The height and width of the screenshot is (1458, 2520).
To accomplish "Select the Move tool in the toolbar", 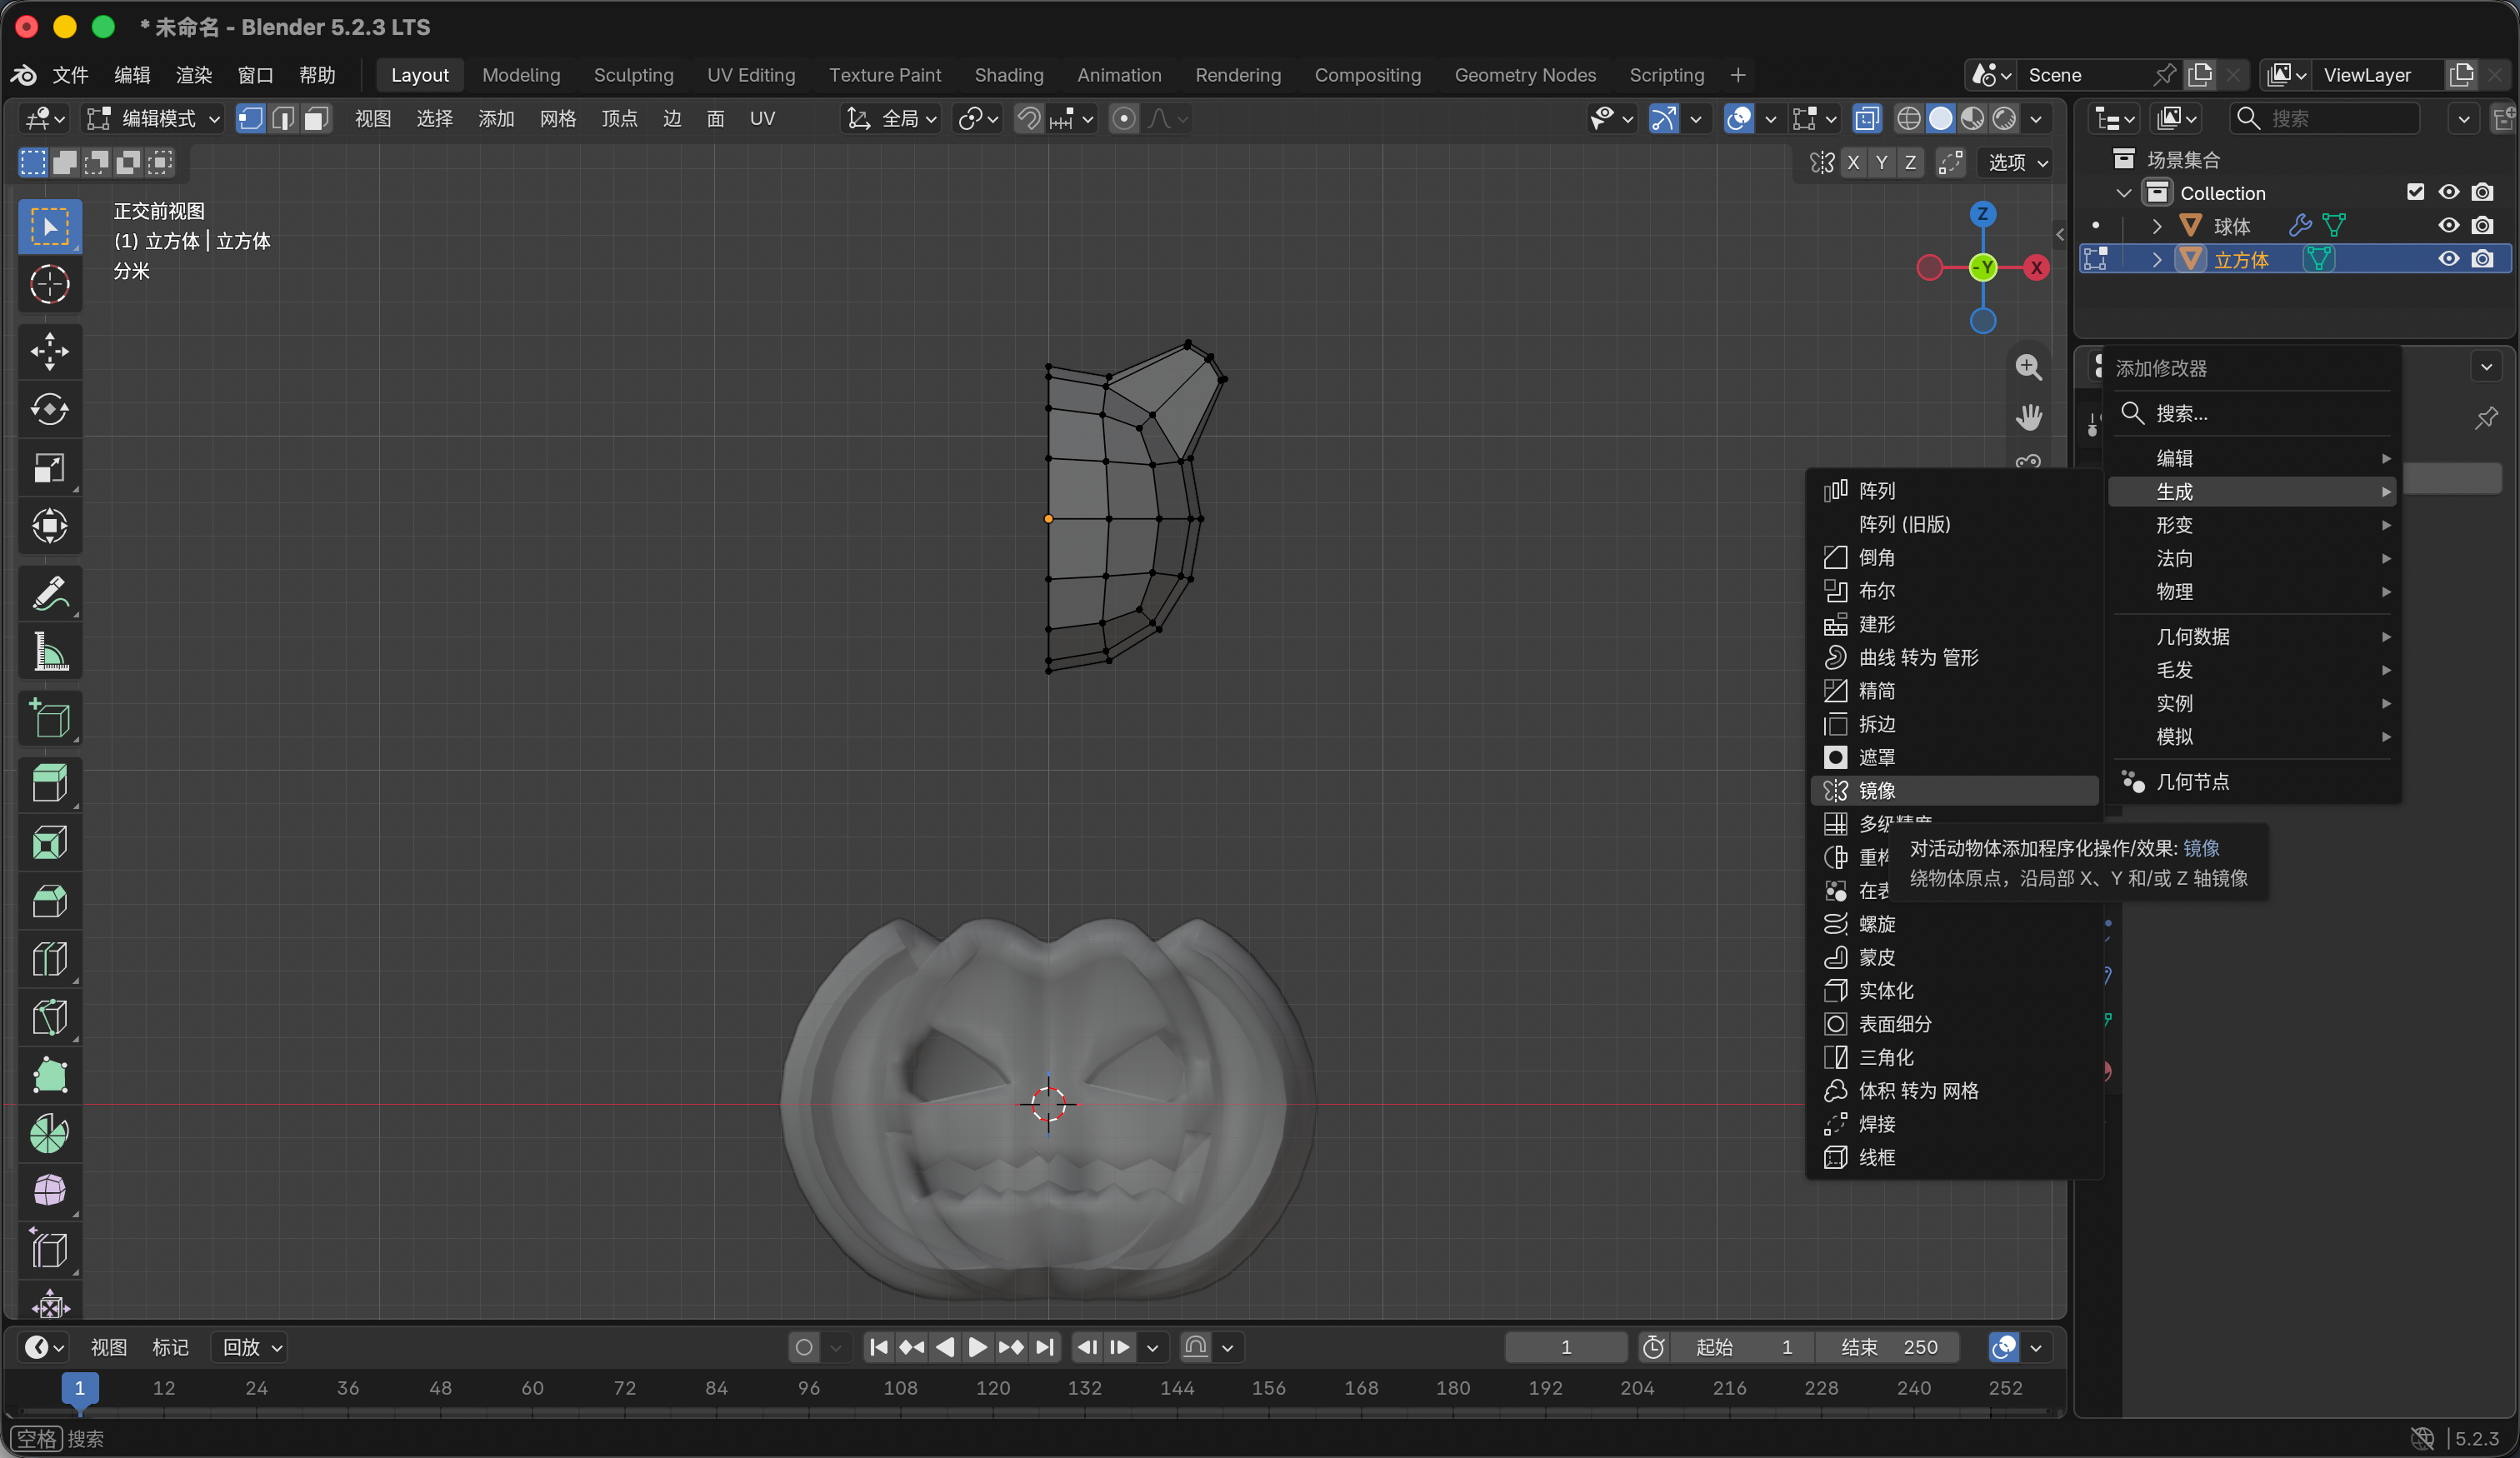I will click(x=49, y=351).
